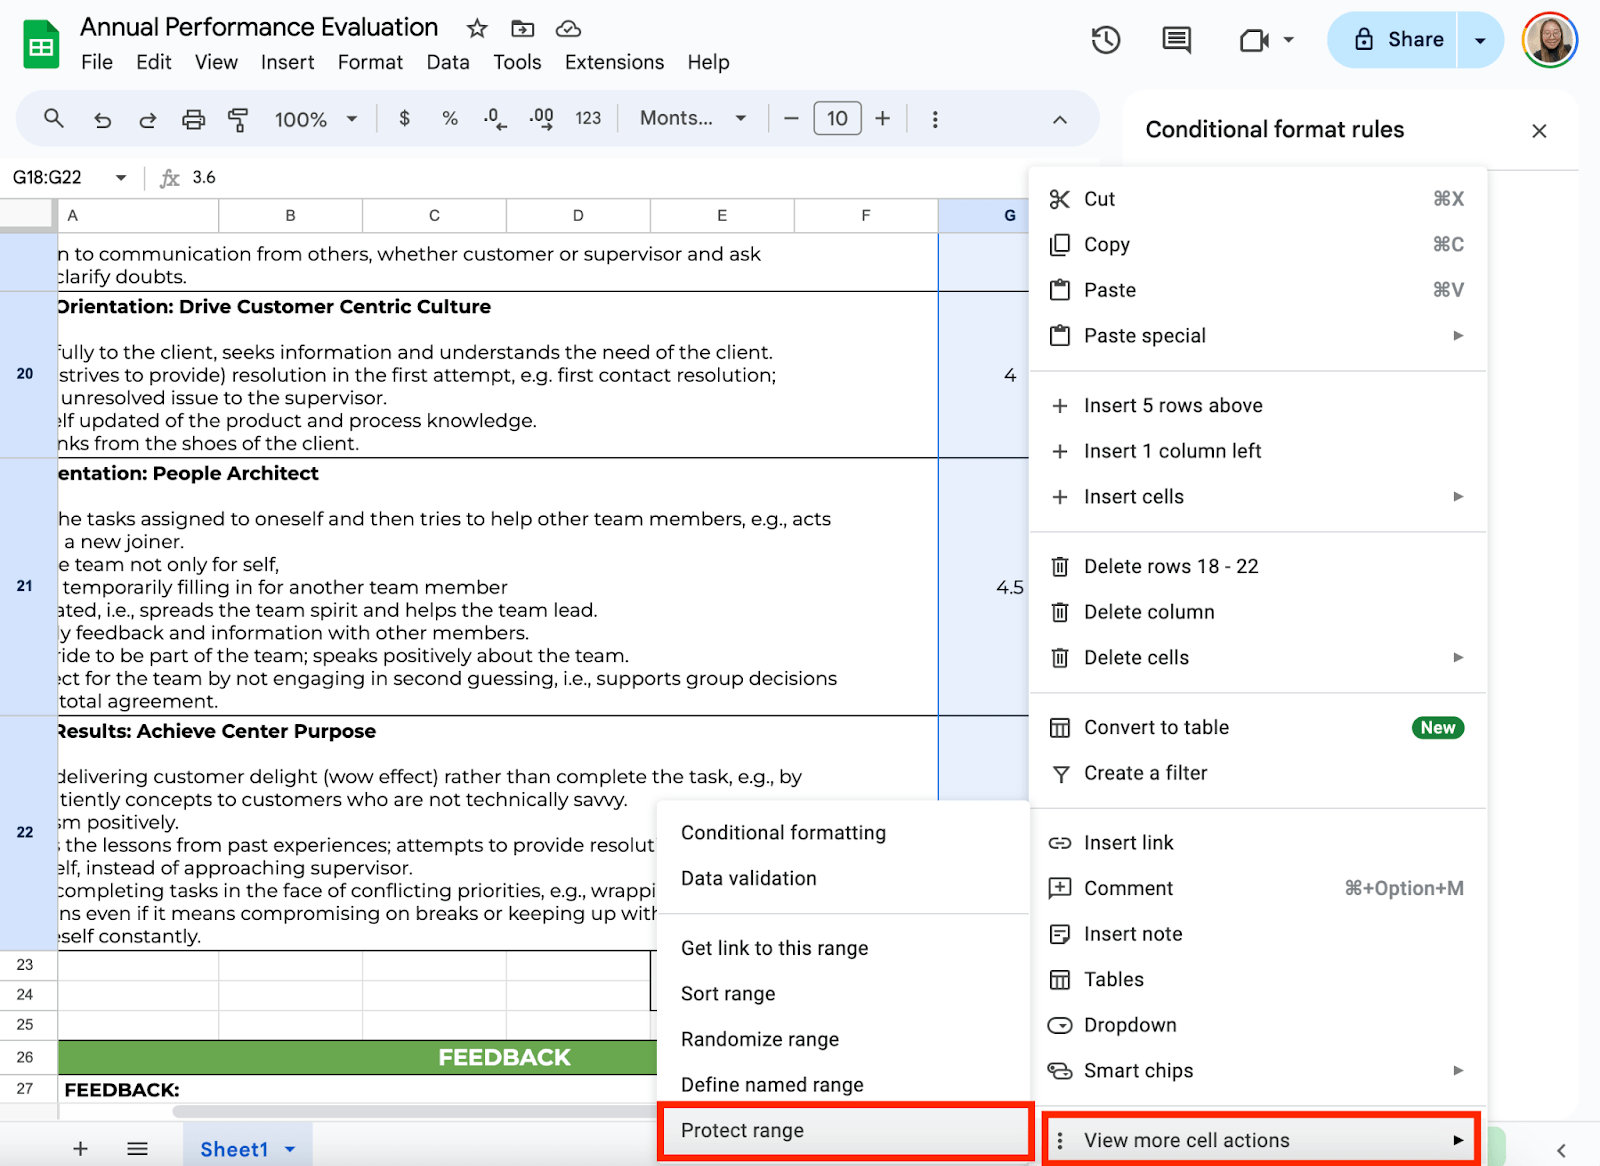Star the Annual Performance Evaluation document
Screen dimensions: 1600x1166
[477, 28]
